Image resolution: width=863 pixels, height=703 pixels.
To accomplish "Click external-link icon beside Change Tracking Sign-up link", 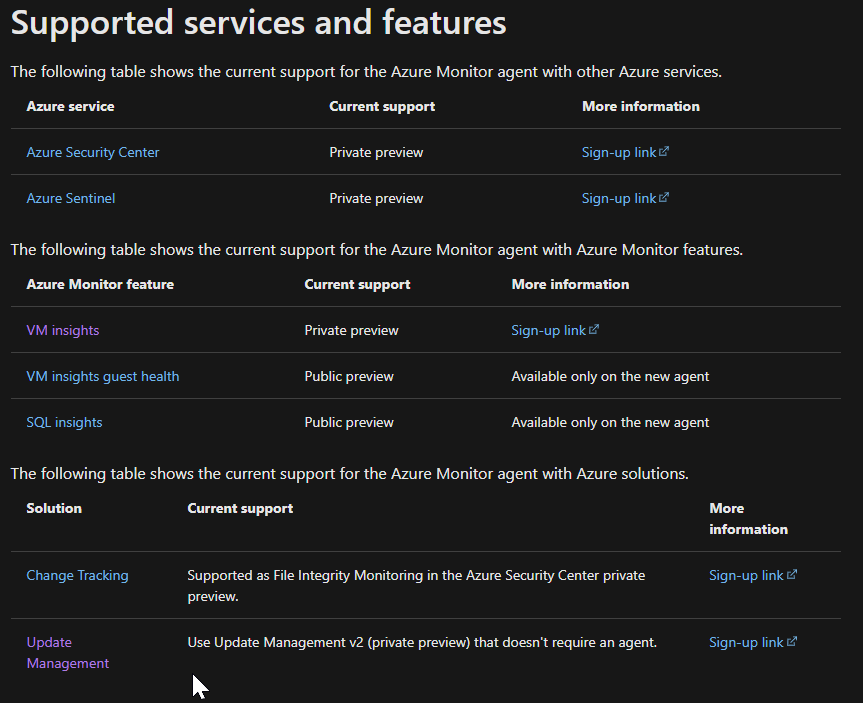I will pos(793,574).
